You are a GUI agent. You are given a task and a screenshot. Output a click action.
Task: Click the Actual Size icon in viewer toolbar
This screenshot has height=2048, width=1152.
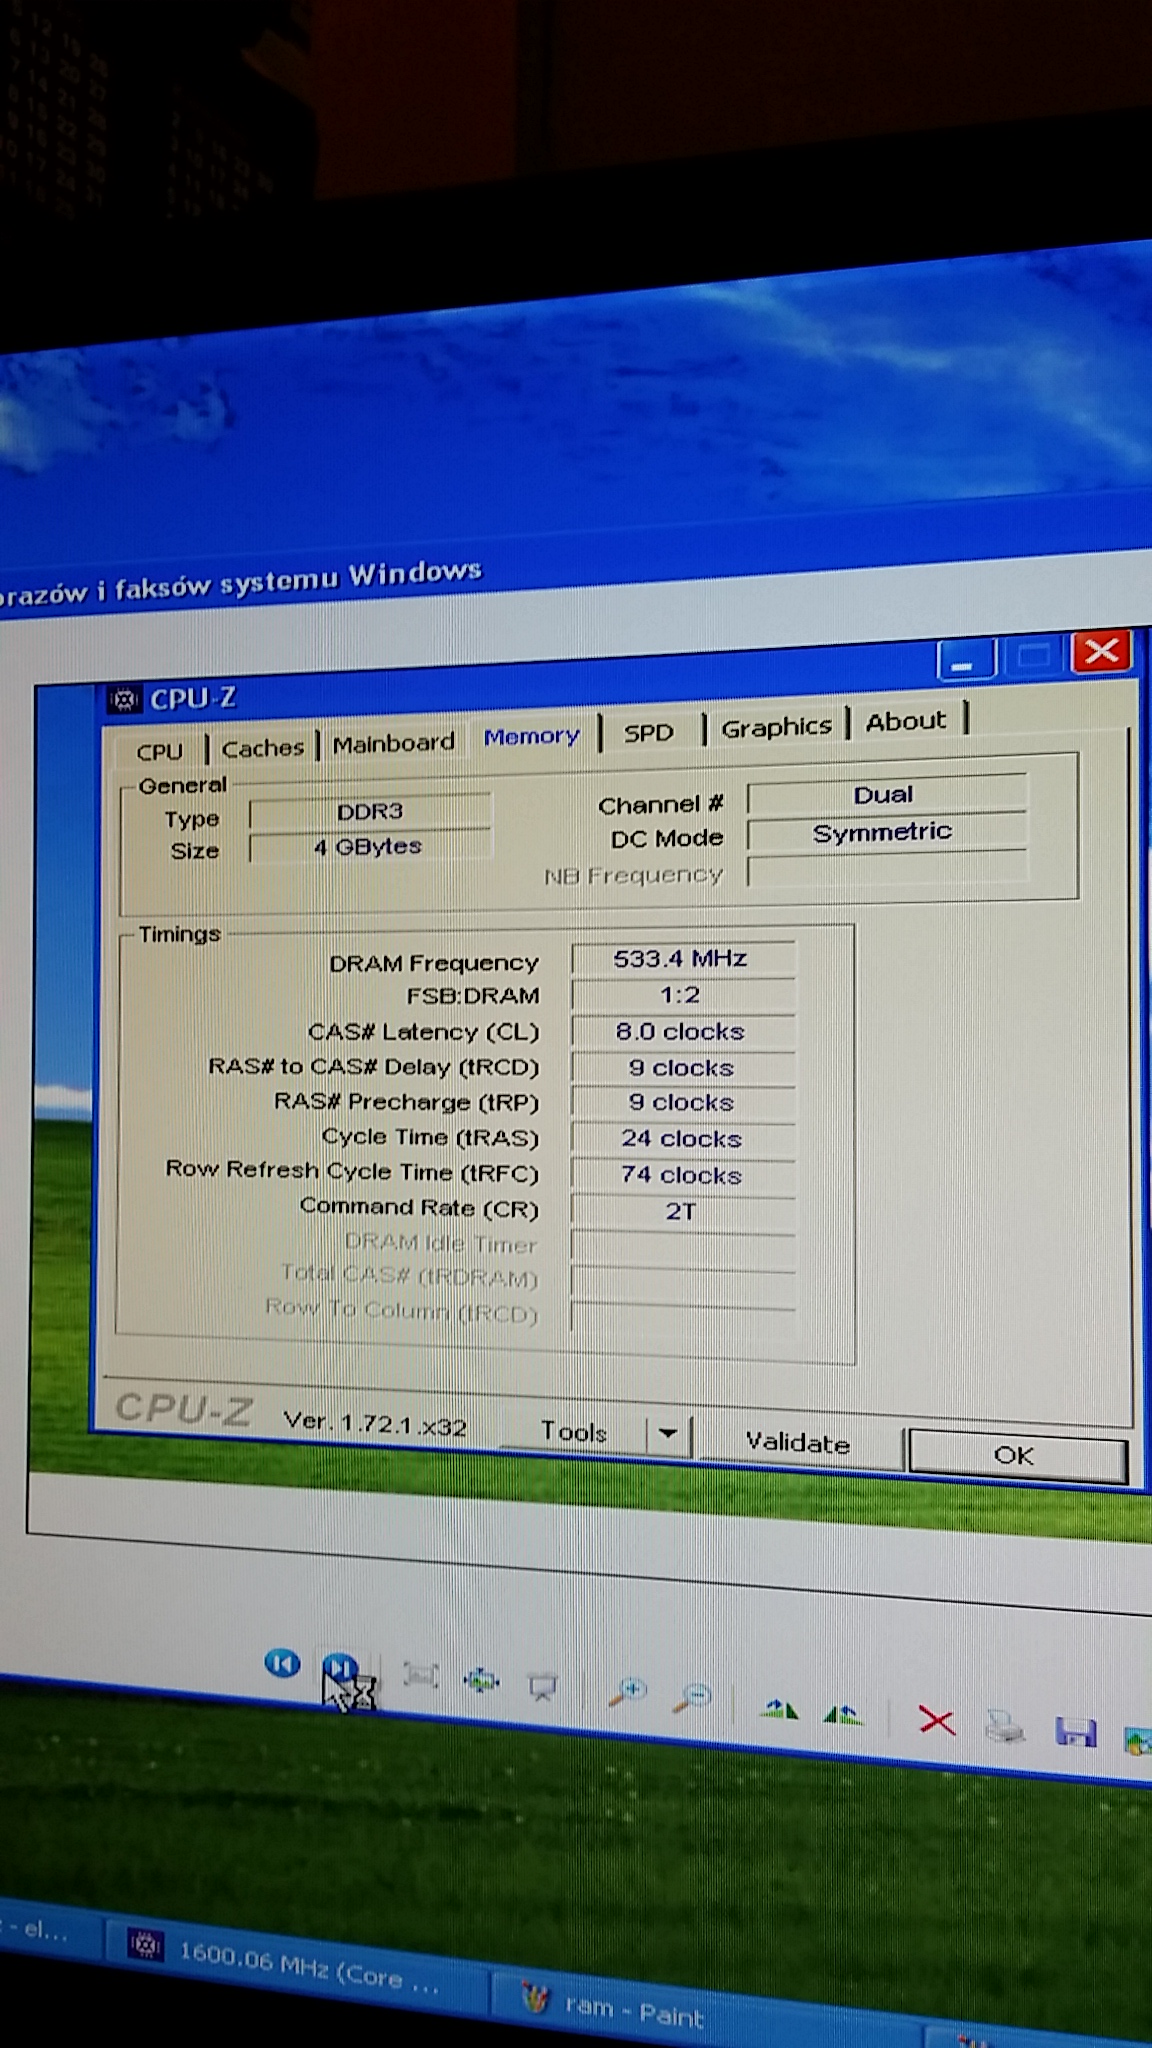pyautogui.click(x=481, y=1681)
